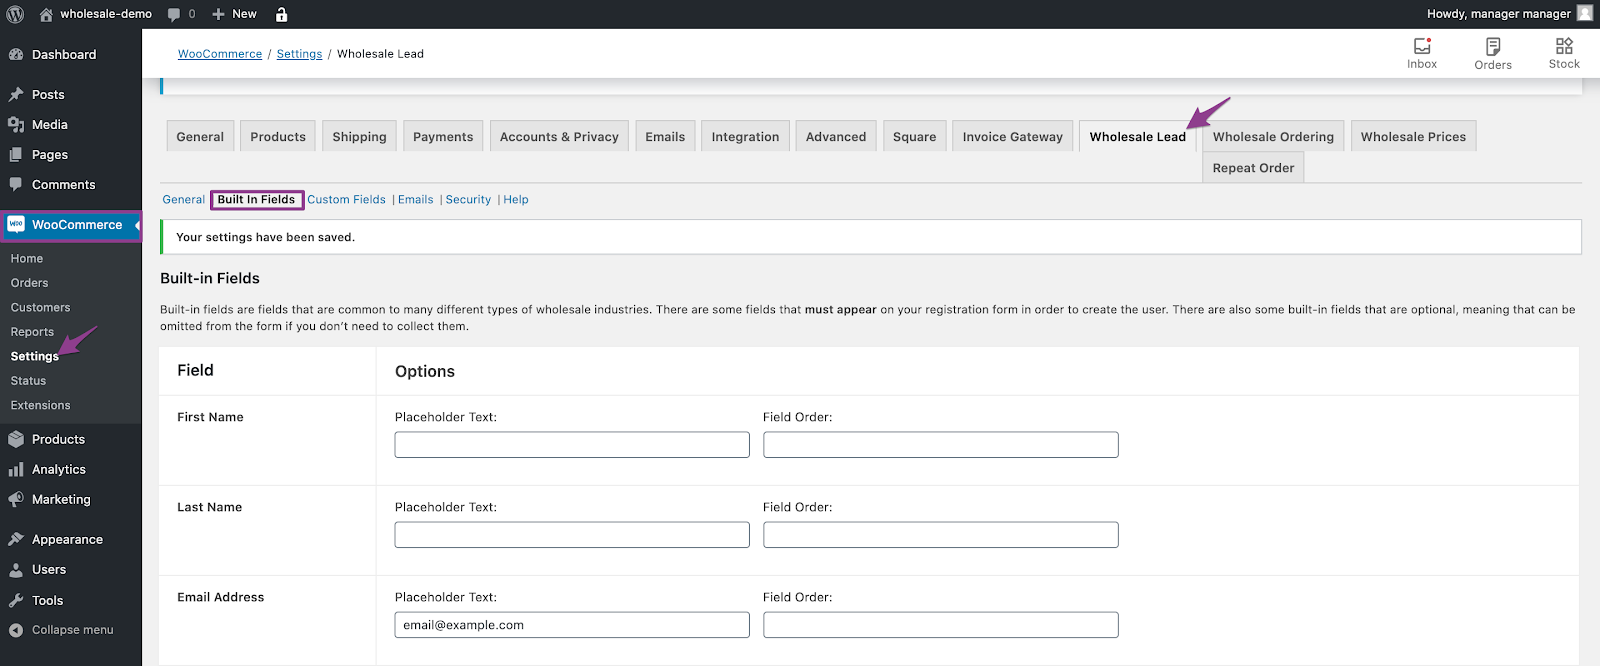Click the Settings breadcrumb link
The width and height of the screenshot is (1600, 666).
299,54
